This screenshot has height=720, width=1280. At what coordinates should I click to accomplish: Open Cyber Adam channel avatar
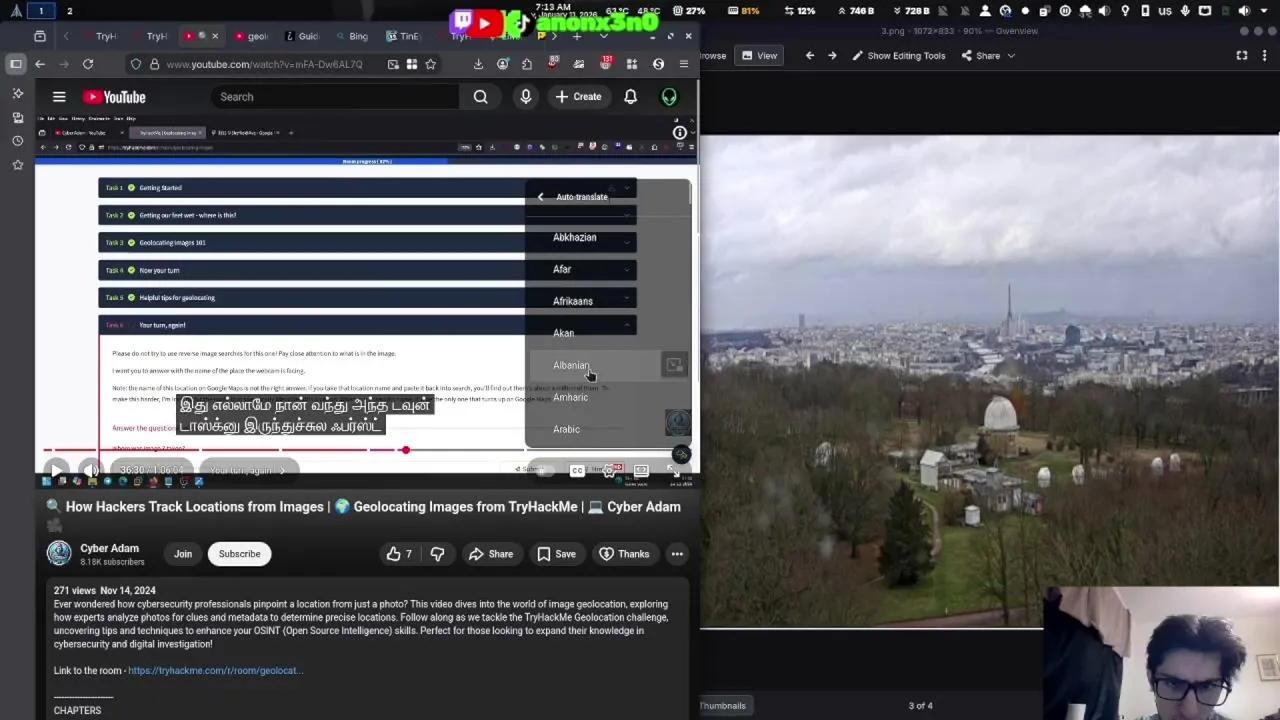coord(59,554)
